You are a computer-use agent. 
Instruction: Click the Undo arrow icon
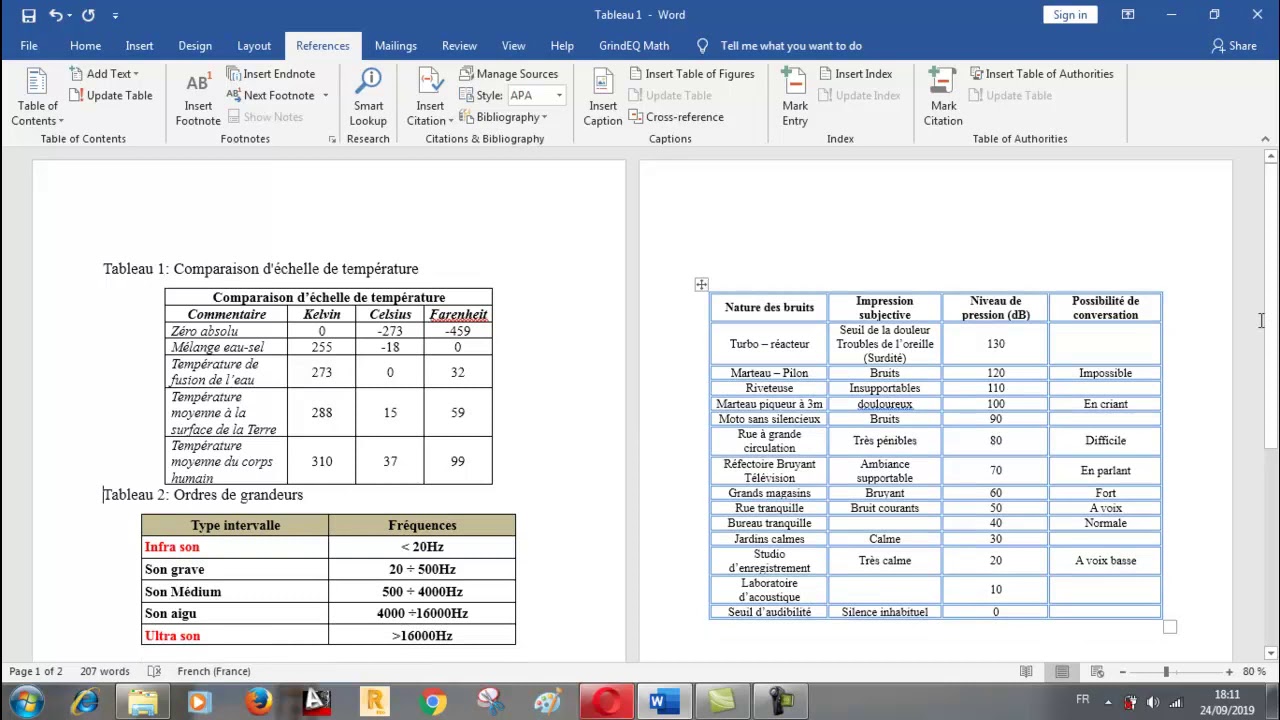[x=56, y=15]
